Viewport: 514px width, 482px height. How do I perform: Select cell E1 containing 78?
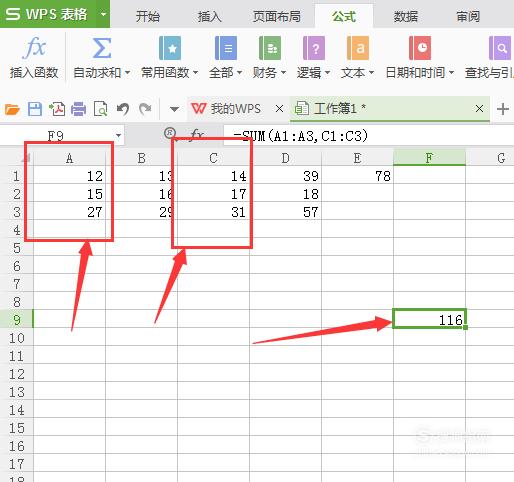coord(357,176)
